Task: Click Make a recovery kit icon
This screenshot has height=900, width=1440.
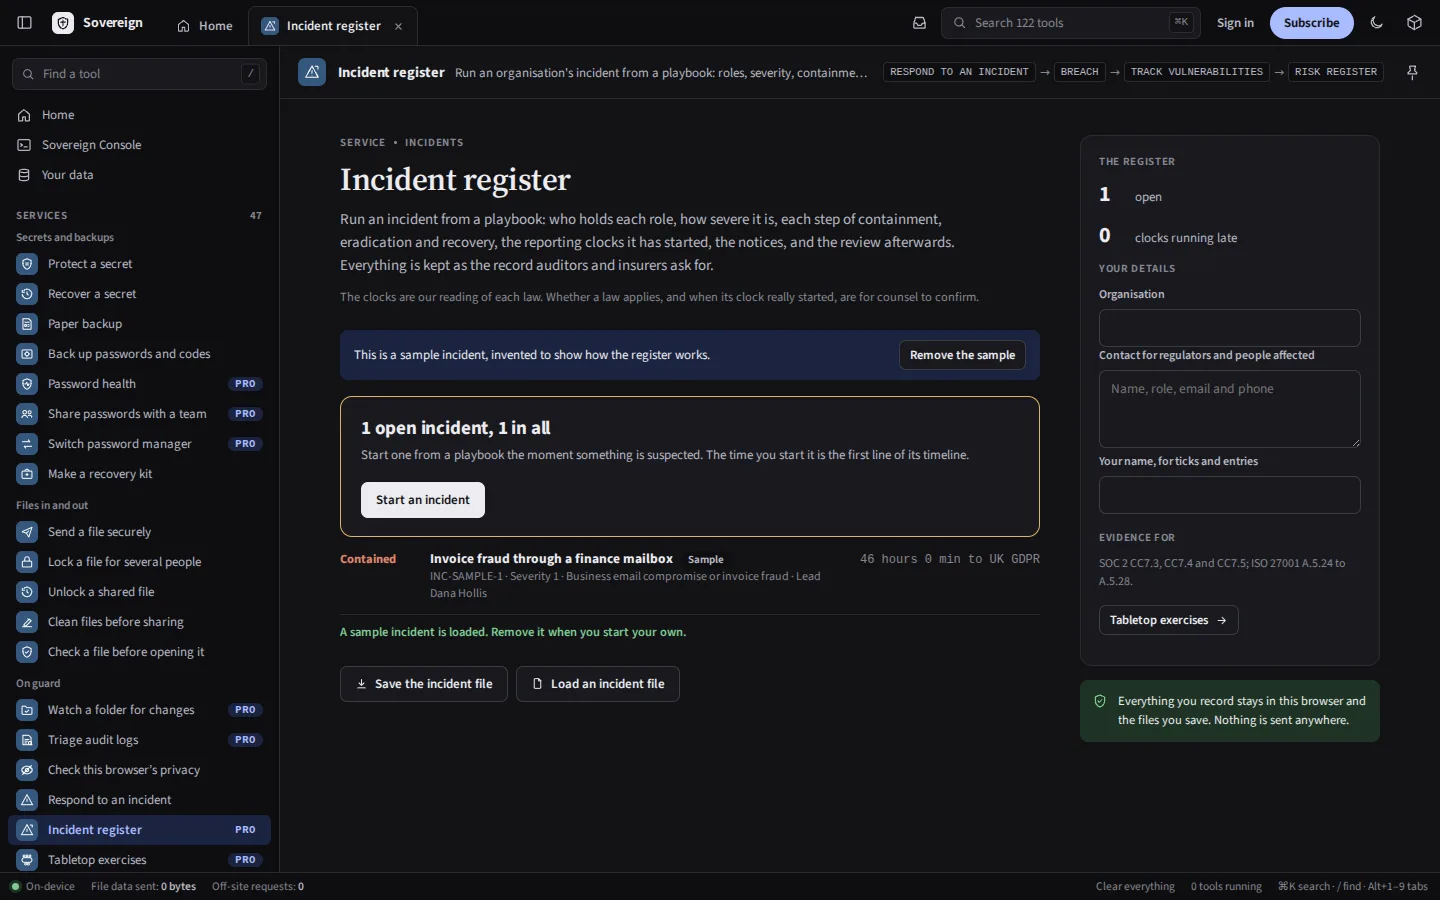Action: (27, 474)
